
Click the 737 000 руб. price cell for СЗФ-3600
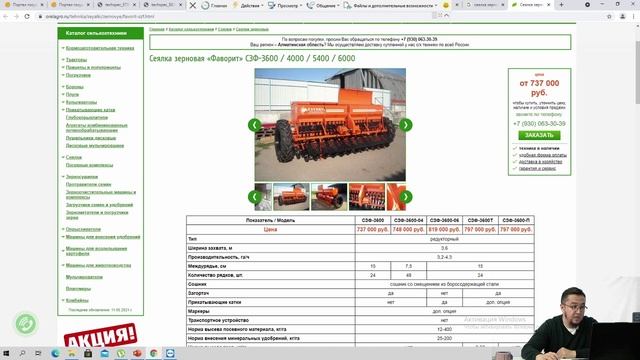point(372,229)
